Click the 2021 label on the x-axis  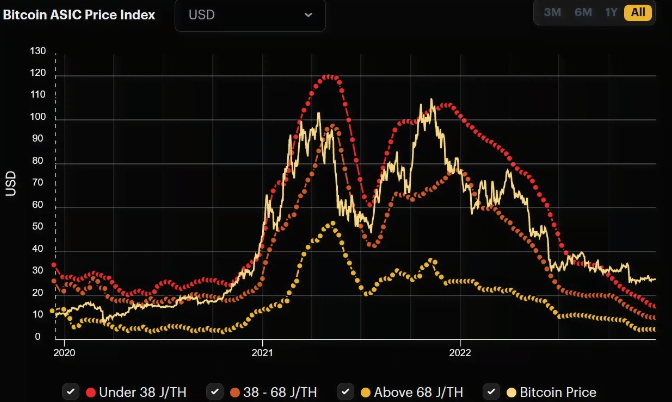262,352
